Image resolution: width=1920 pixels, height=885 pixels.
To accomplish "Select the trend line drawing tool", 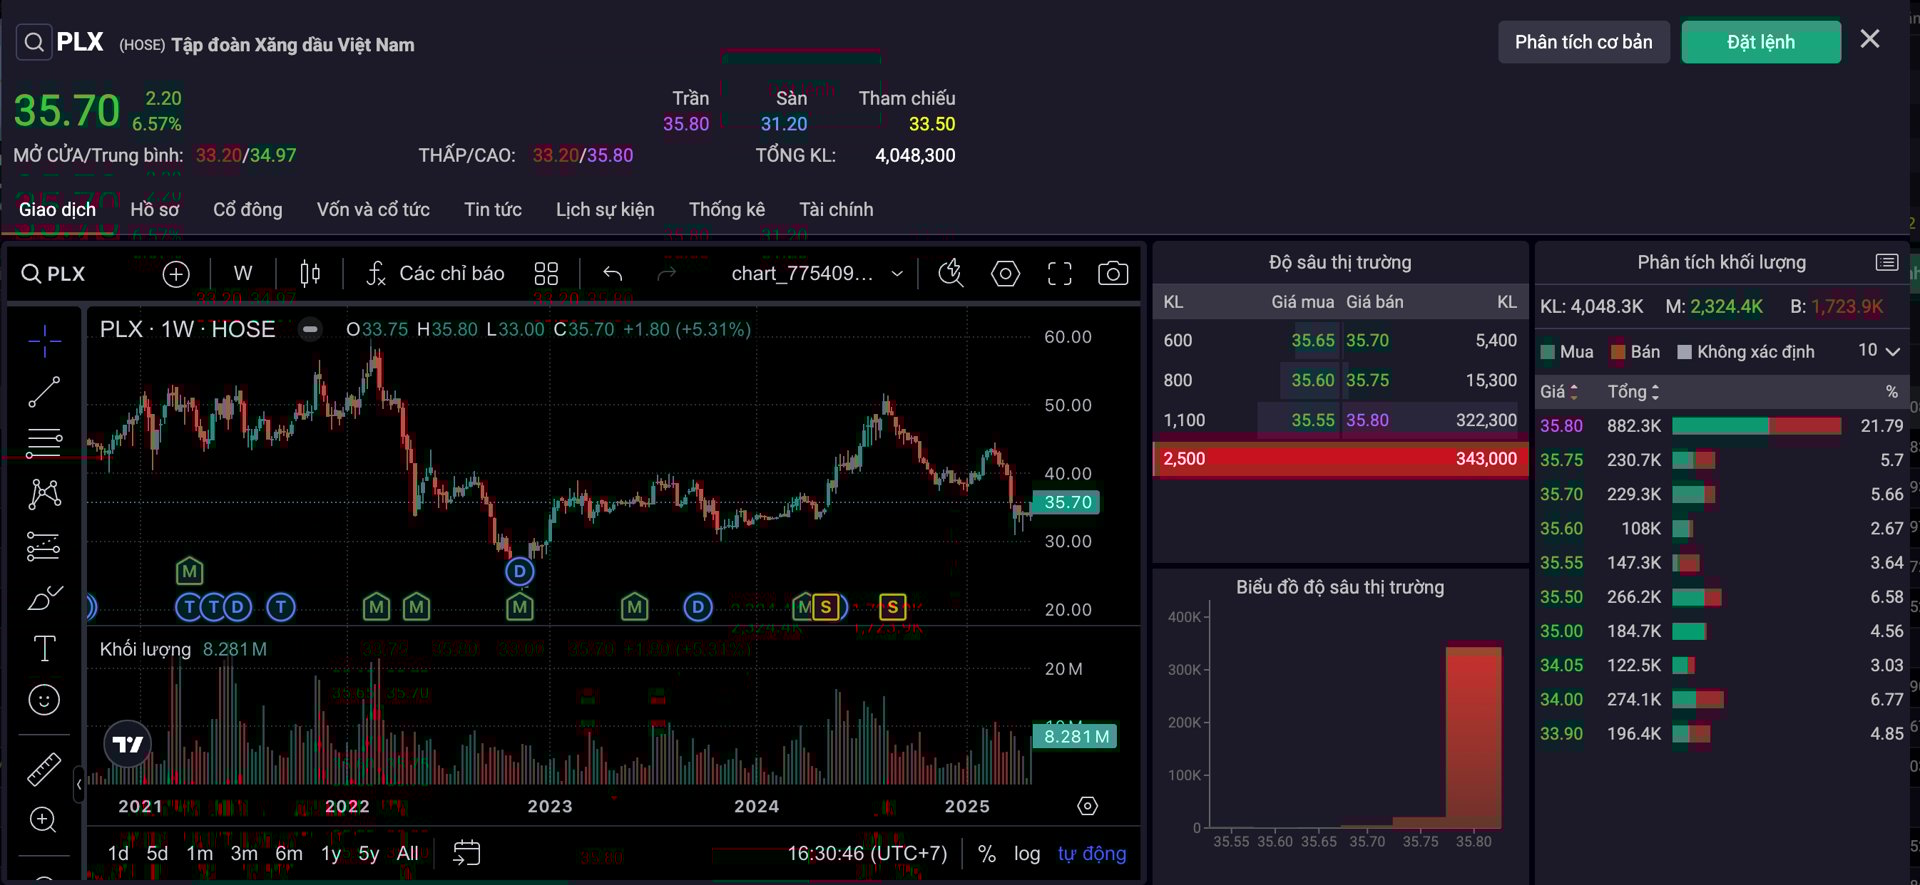I will (x=44, y=392).
